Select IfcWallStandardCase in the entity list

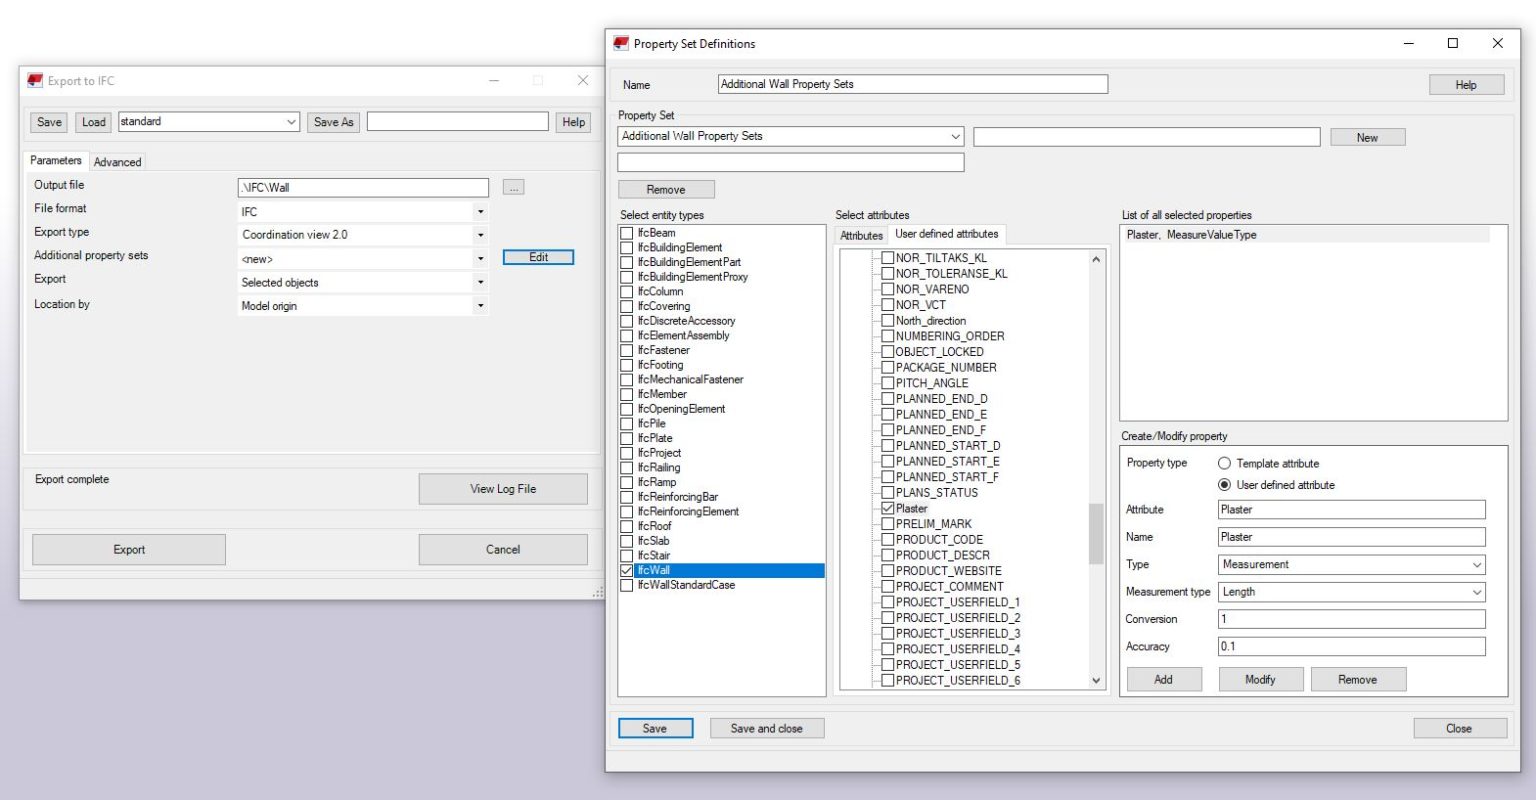coord(688,584)
